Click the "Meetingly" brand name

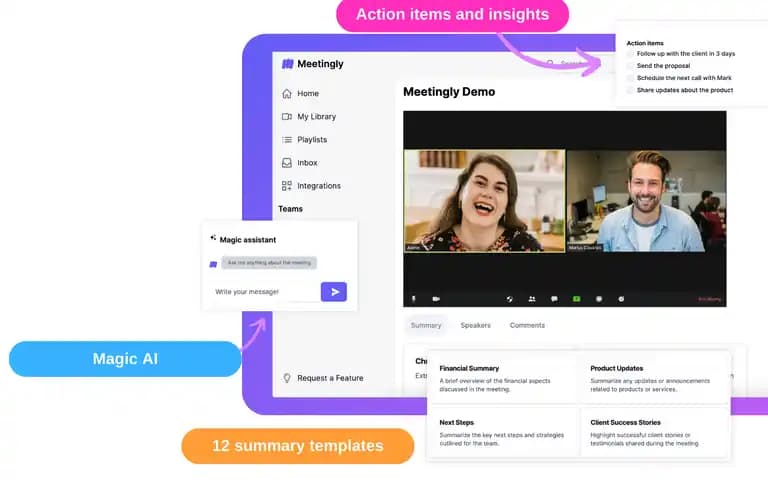pyautogui.click(x=320, y=64)
